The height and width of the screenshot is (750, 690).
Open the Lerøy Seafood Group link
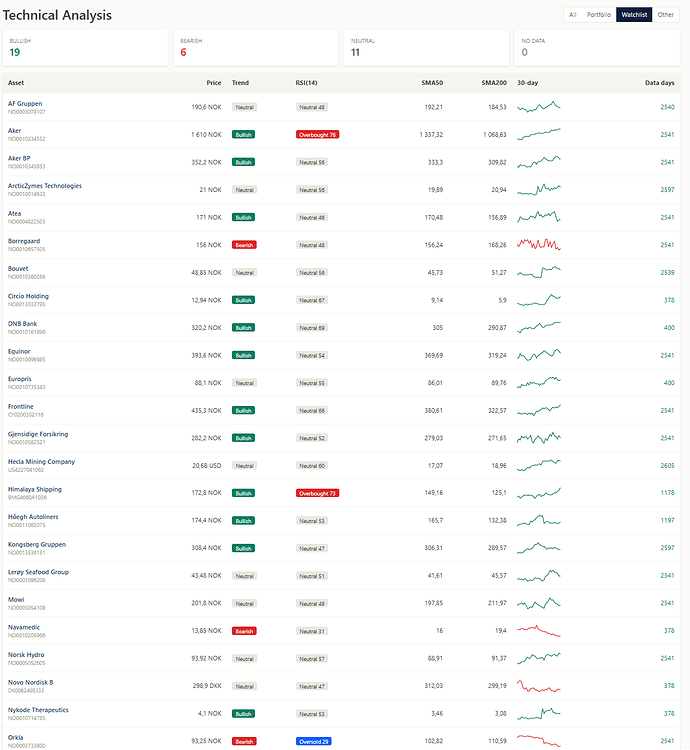click(38, 572)
